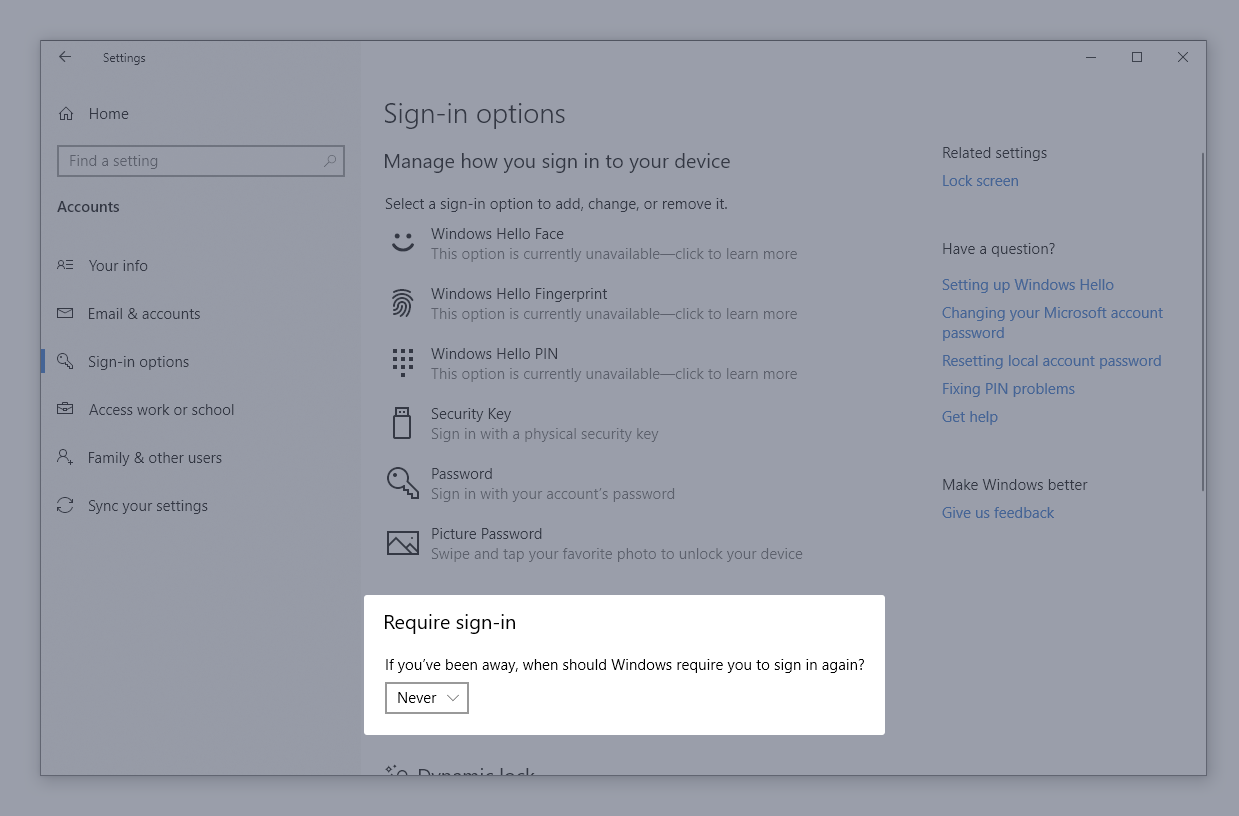The width and height of the screenshot is (1239, 816).
Task: Select Sign-in options in sidebar
Action: pyautogui.click(x=139, y=362)
